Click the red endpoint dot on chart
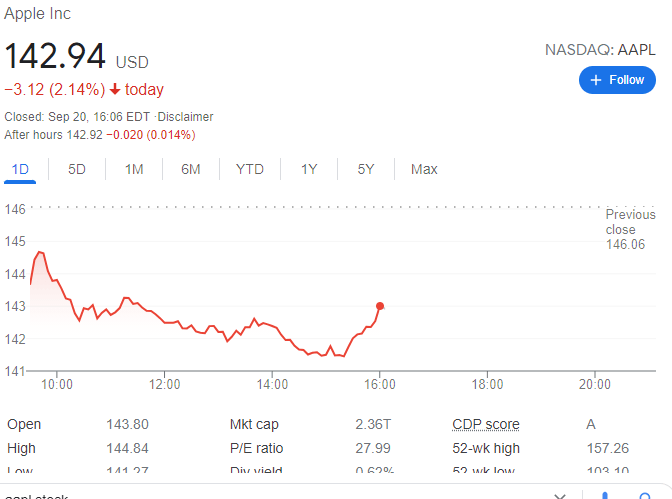The image size is (672, 499). (x=380, y=306)
